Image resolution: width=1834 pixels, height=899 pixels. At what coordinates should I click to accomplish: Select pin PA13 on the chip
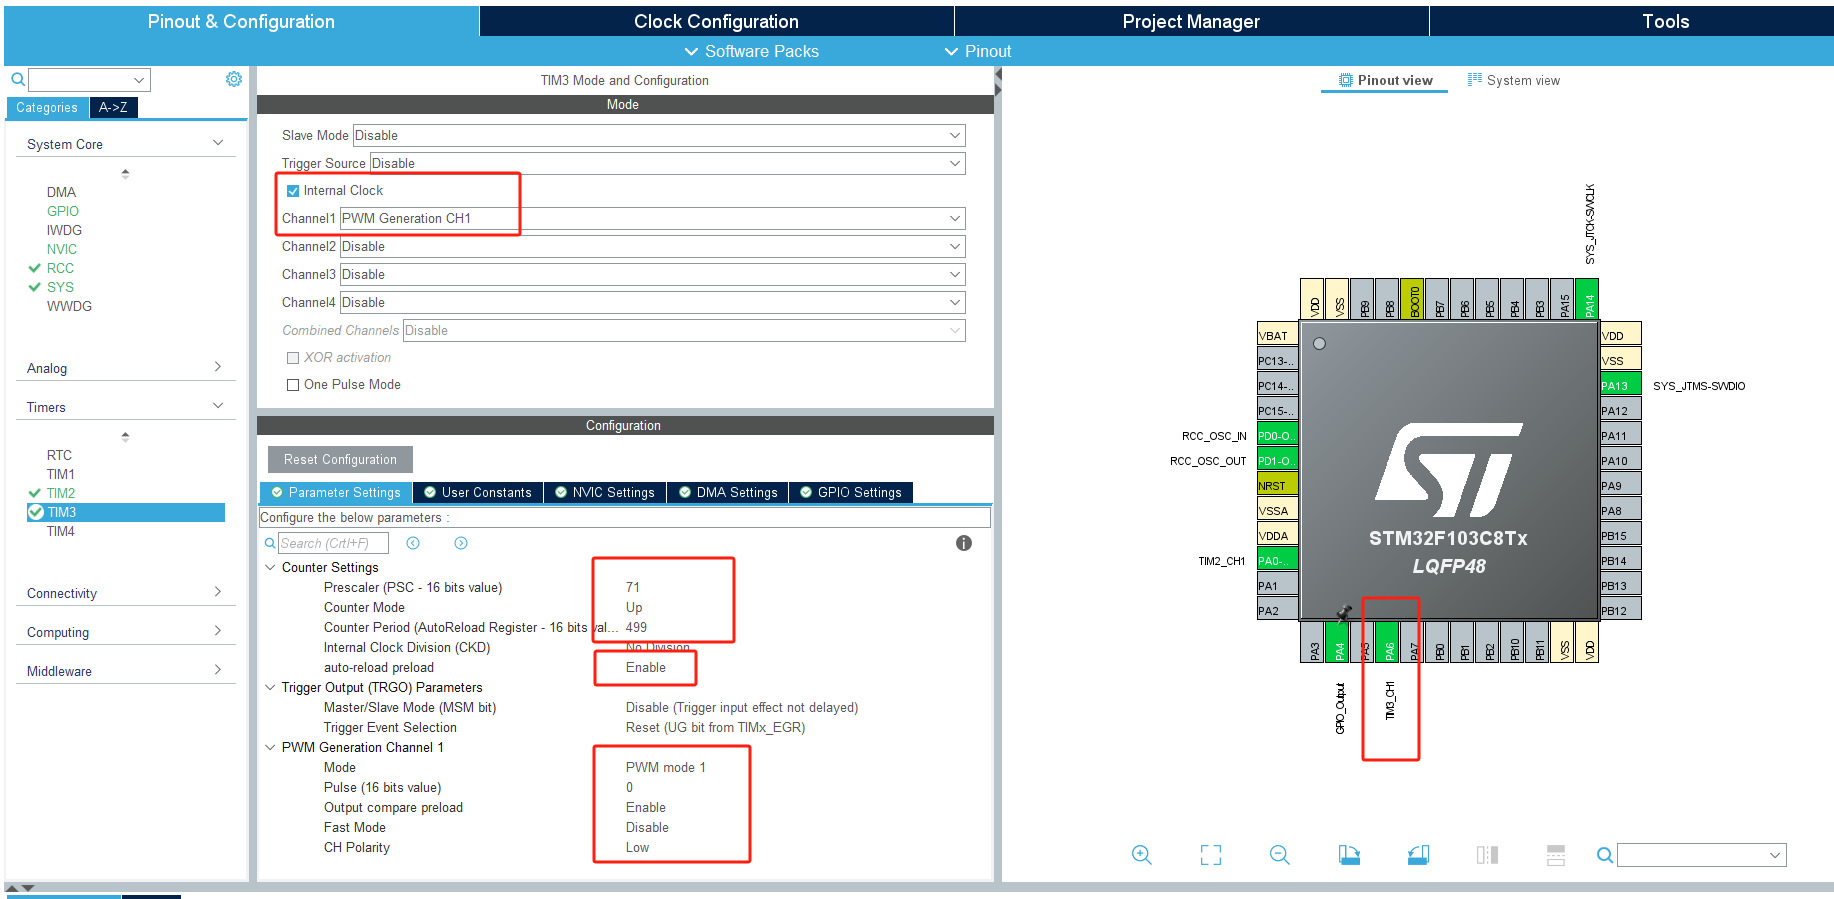click(x=1620, y=385)
